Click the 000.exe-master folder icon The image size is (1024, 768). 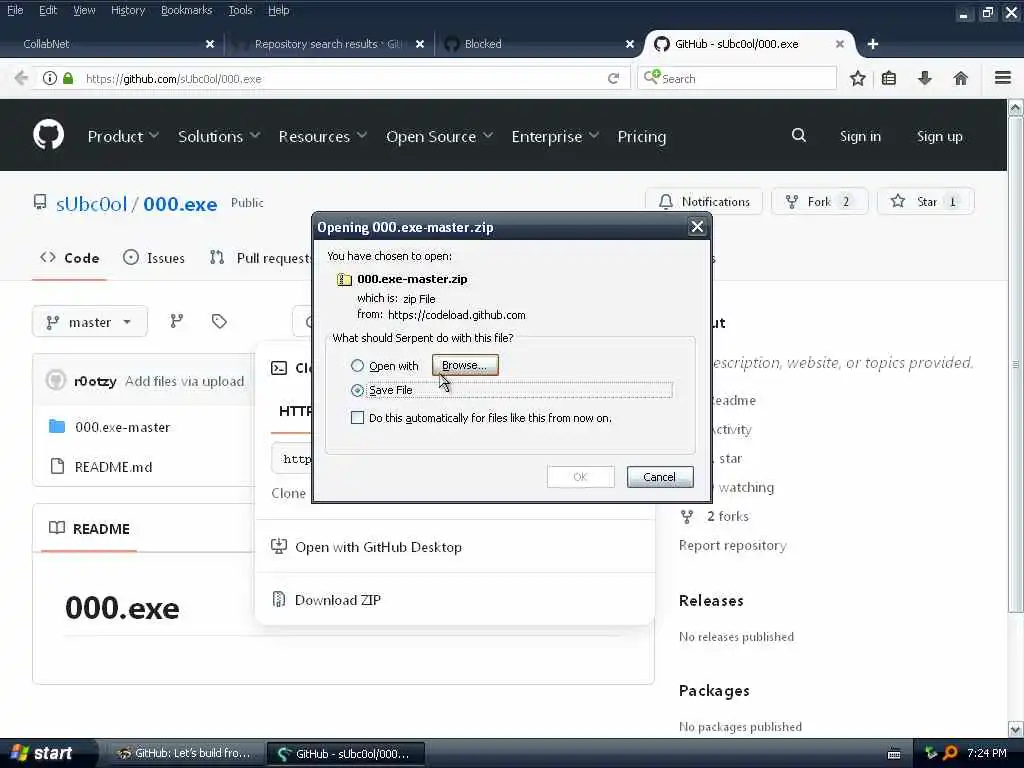(57, 426)
